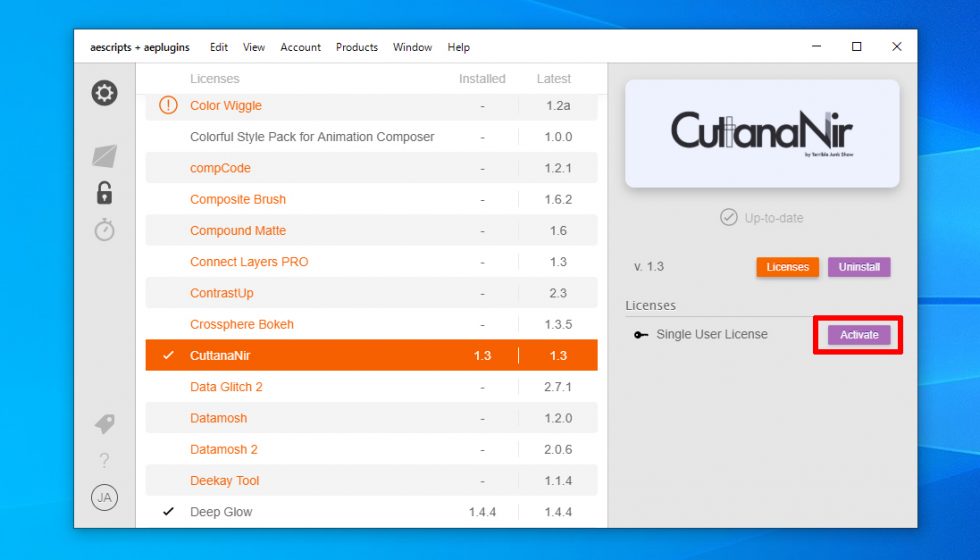Click the price tag icon in sidebar
Screen dimensions: 980x560
104,424
